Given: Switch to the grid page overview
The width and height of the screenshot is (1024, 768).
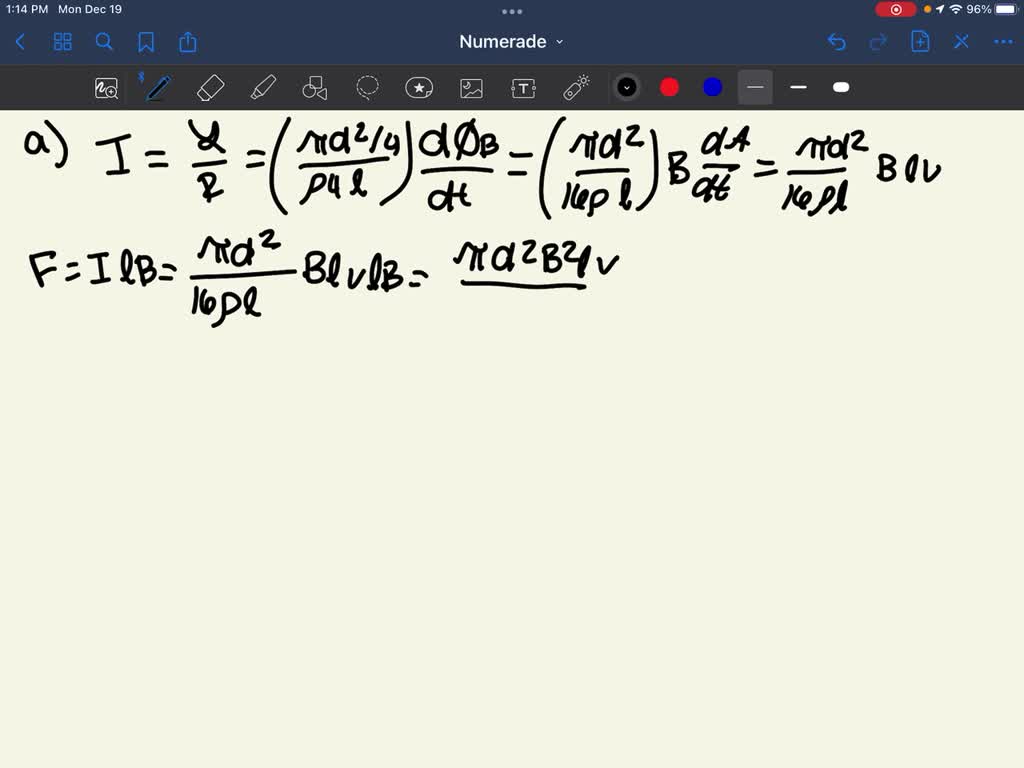Looking at the screenshot, I should point(62,42).
